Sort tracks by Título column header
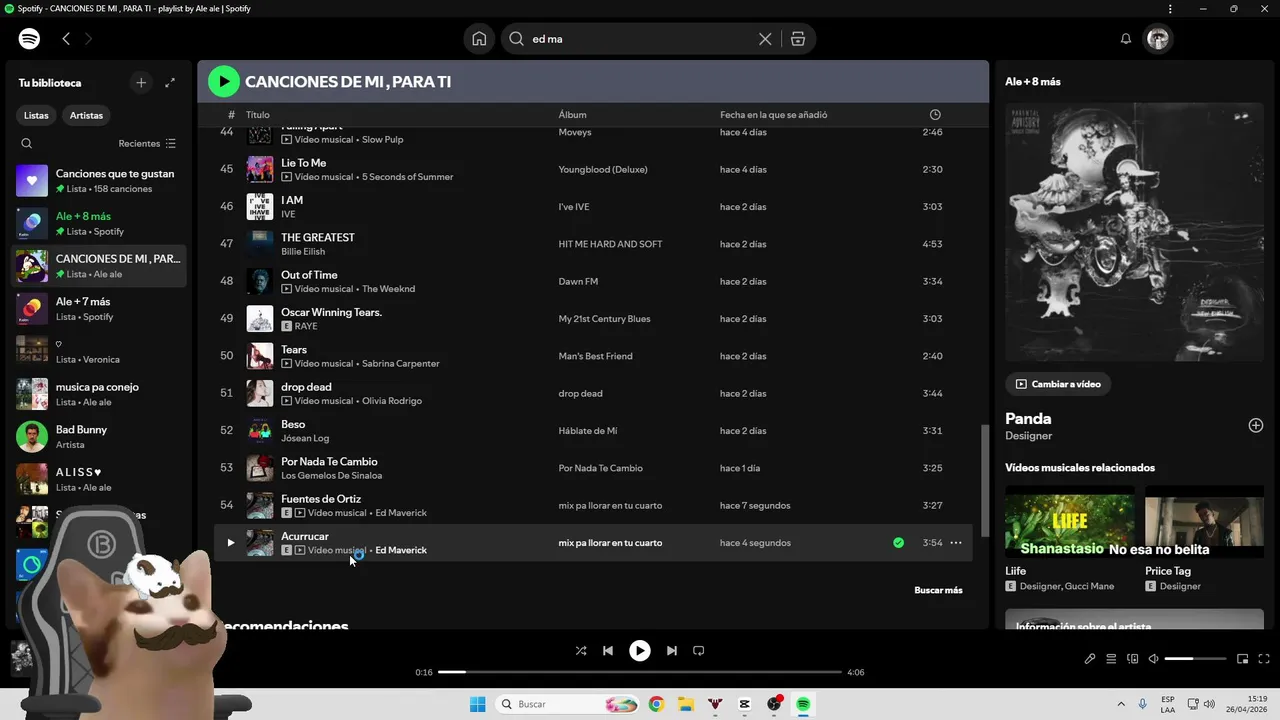This screenshot has width=1280, height=720. 258,115
